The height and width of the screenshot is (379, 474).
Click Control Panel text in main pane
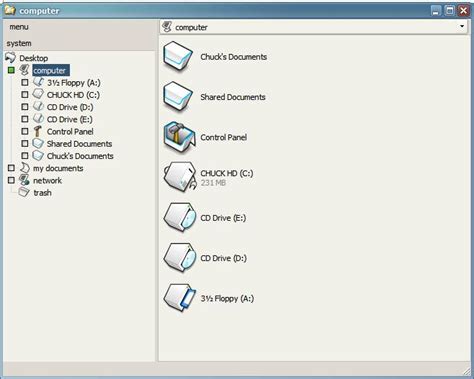(224, 137)
